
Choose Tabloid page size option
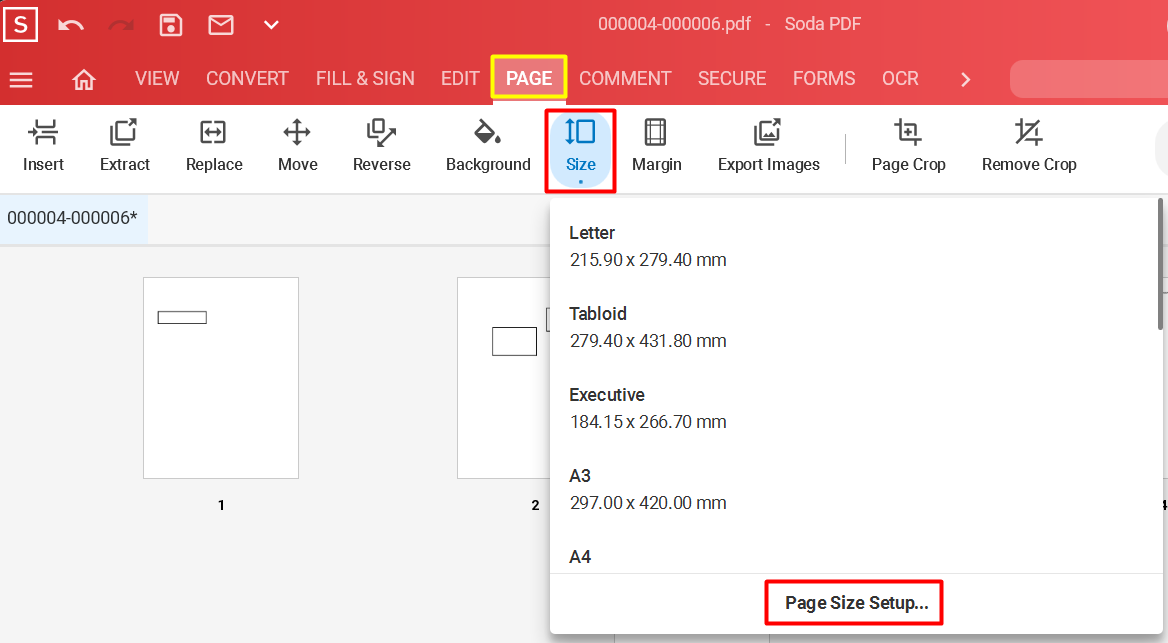[x=648, y=327]
